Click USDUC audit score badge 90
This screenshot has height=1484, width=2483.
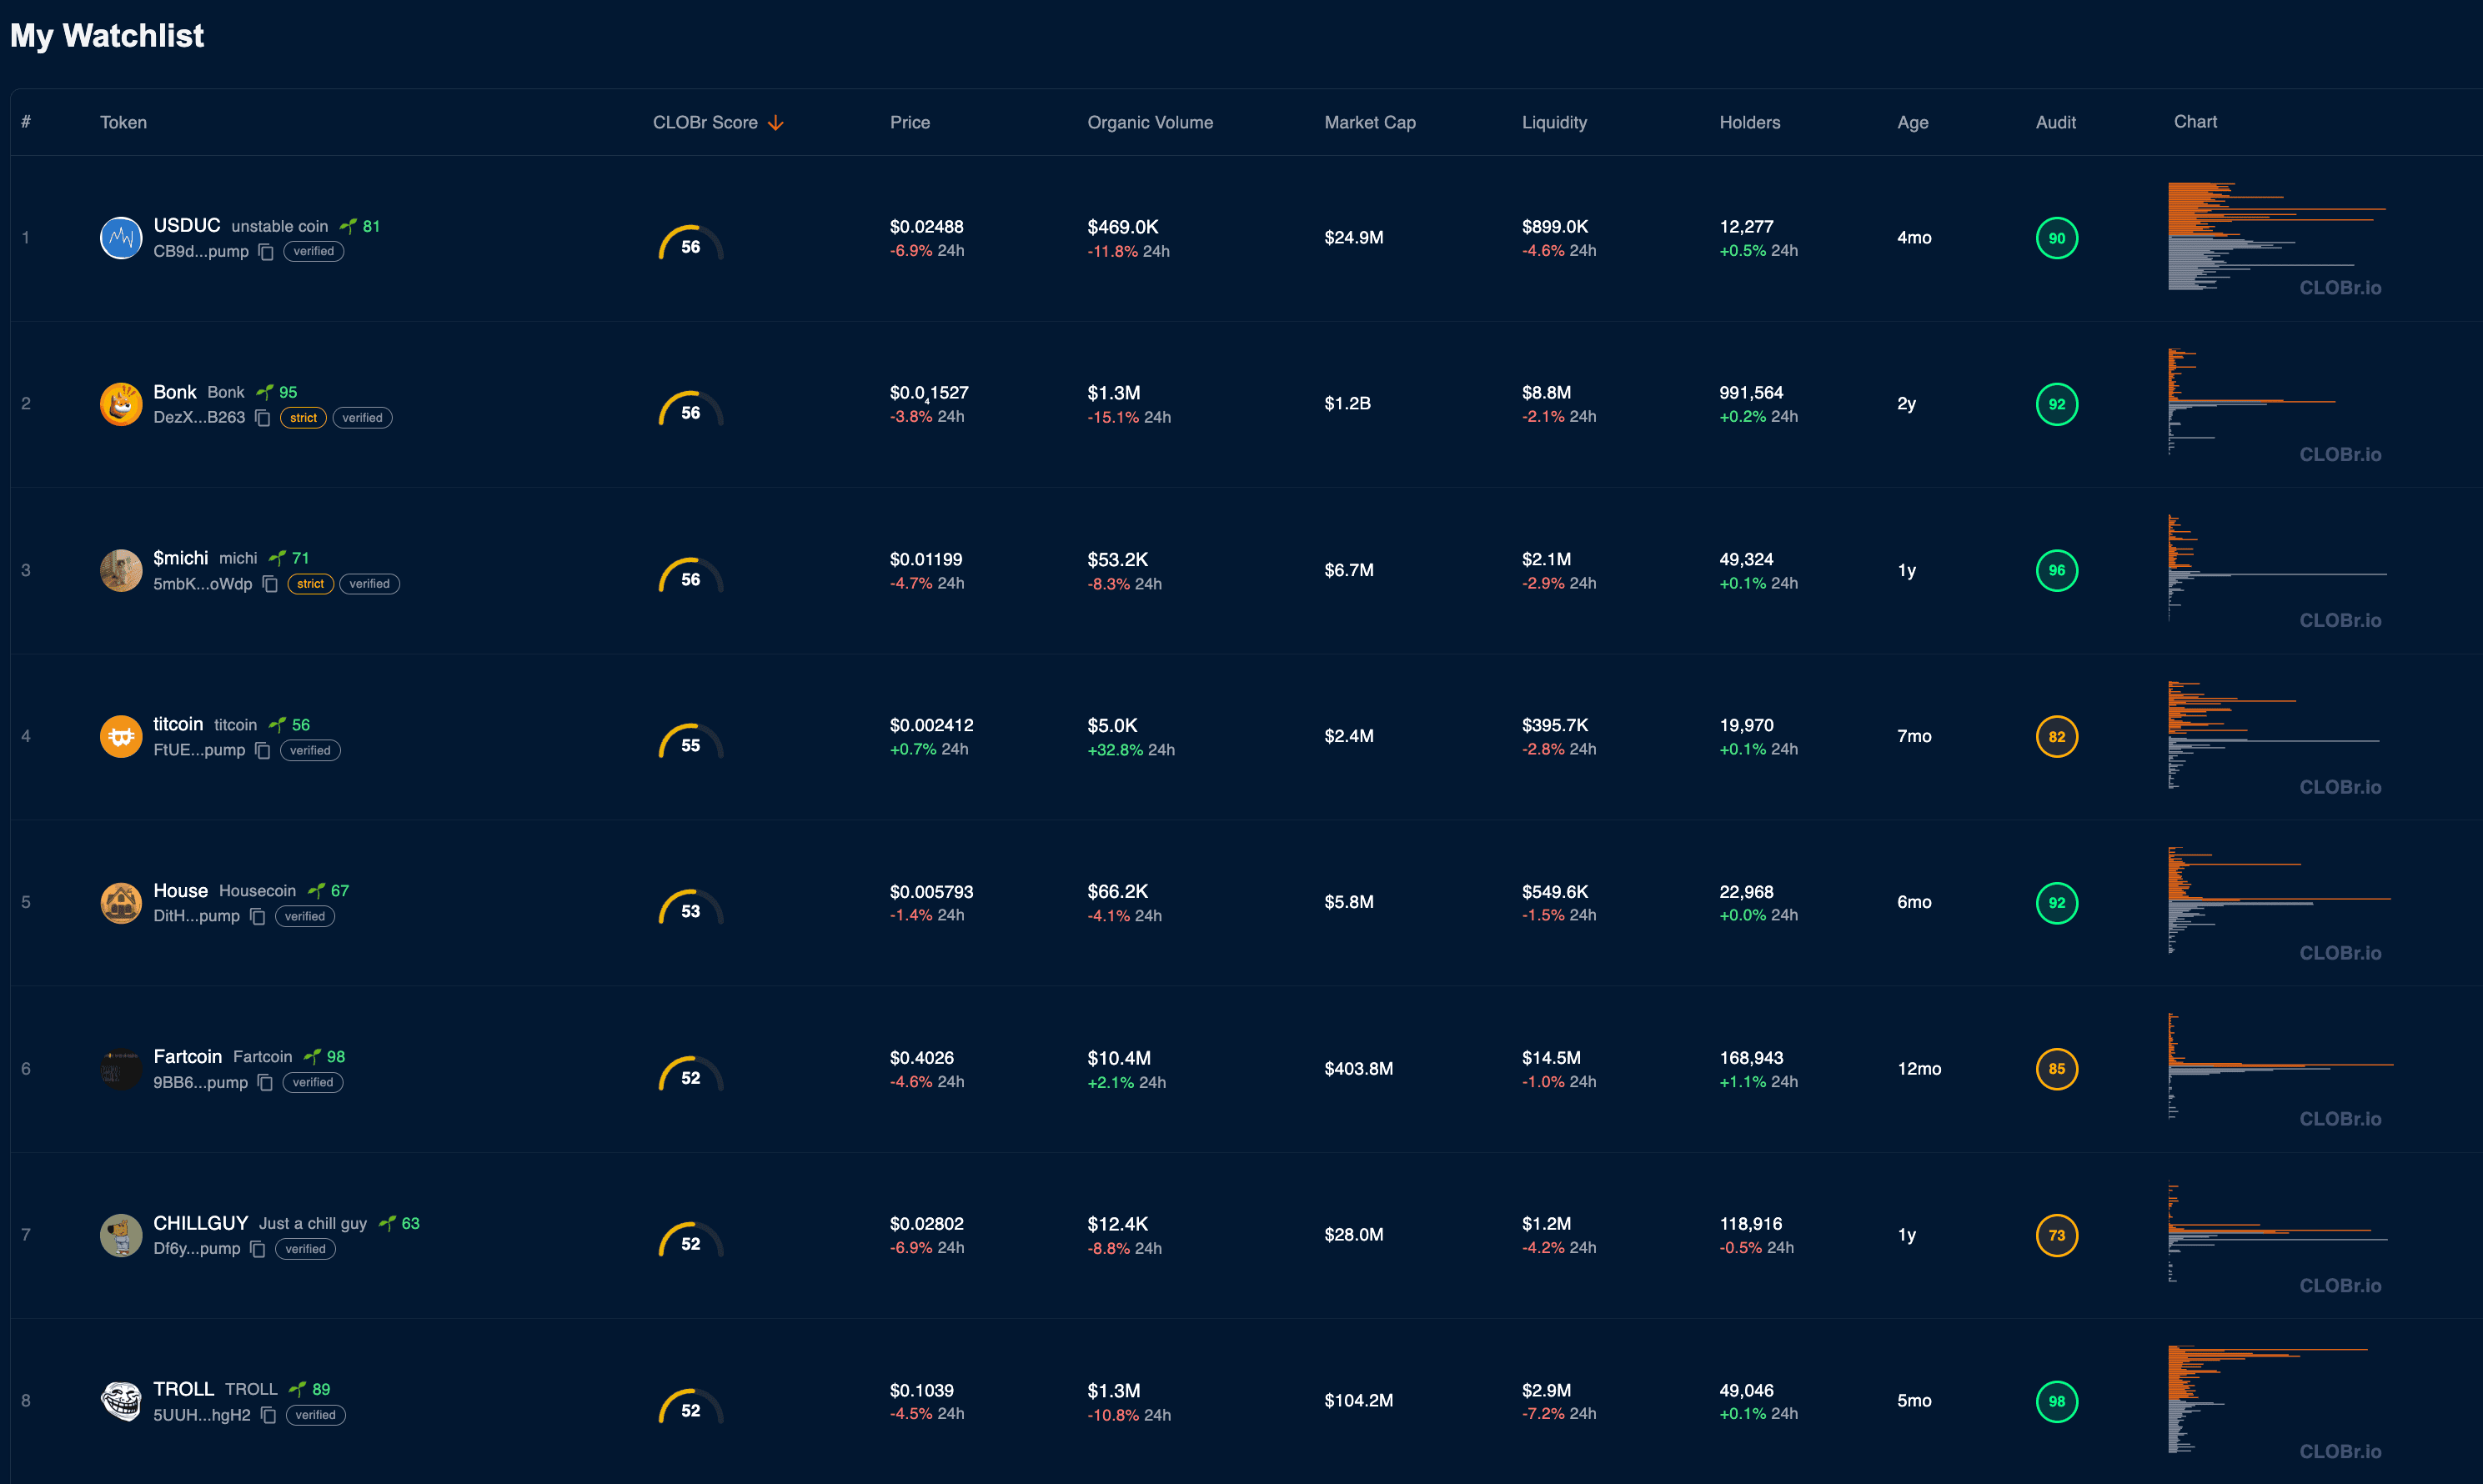pos(2057,238)
